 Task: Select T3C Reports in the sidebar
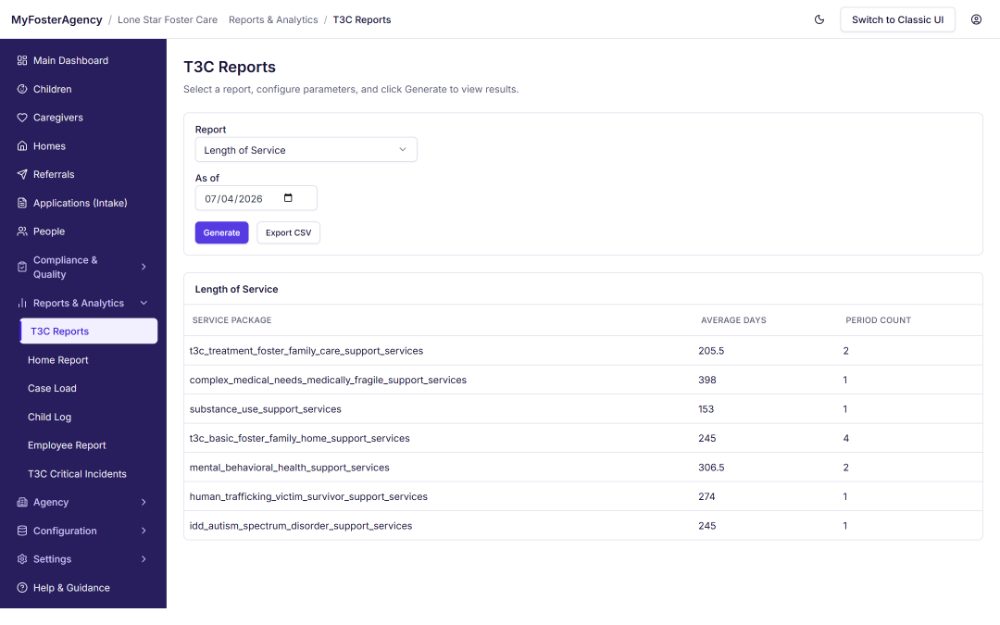[89, 331]
